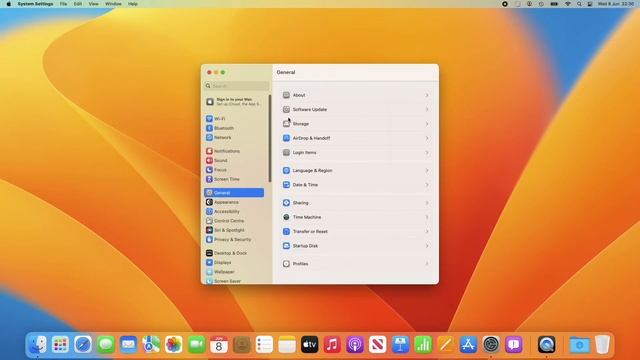The image size is (640, 360).
Task: Select Sound in the sidebar
Action: [234, 160]
